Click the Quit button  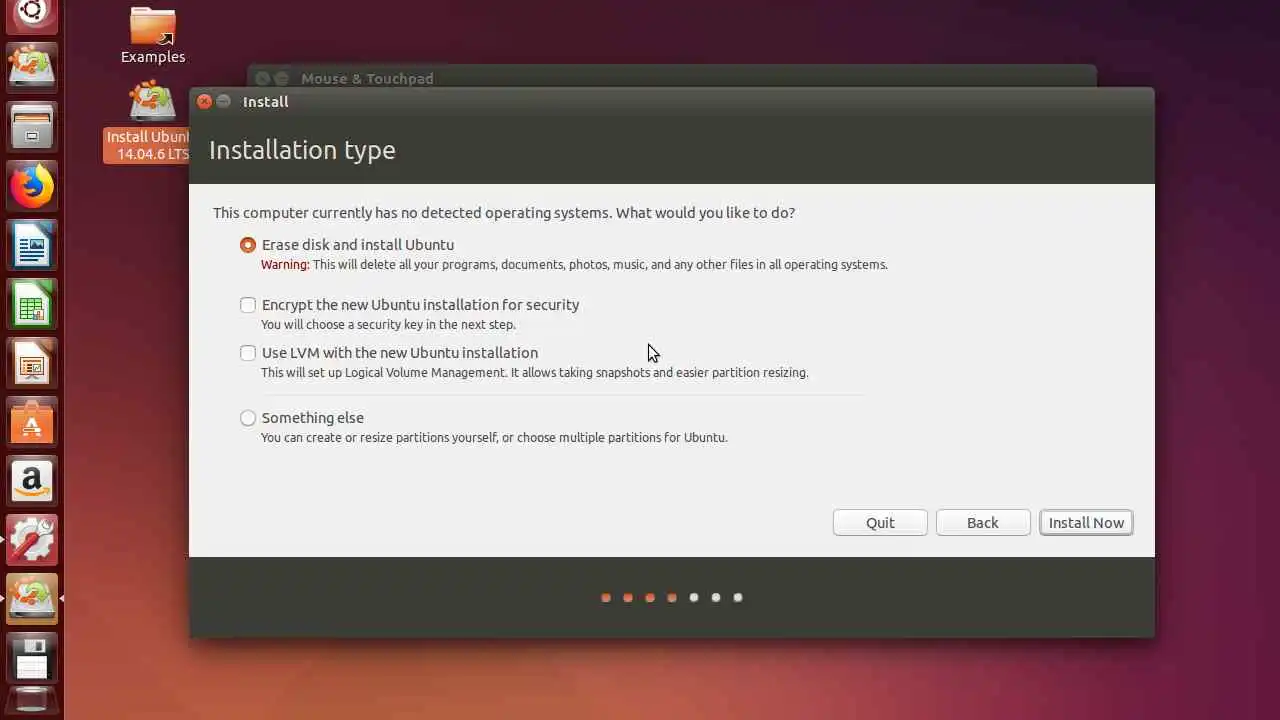point(880,523)
